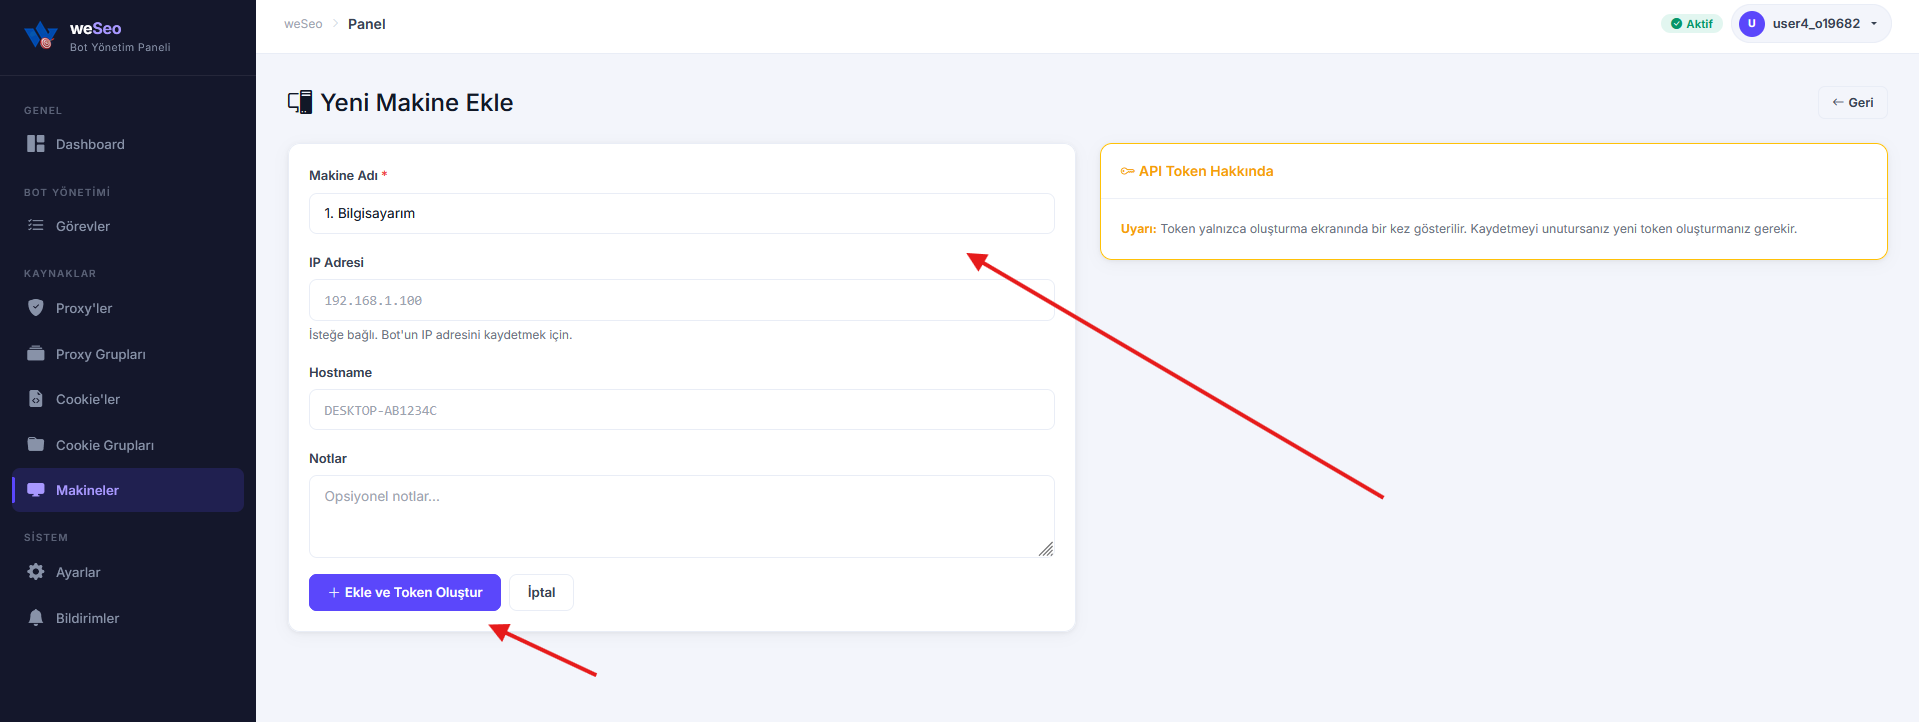Focus the IP Adresi input field

[x=682, y=300]
